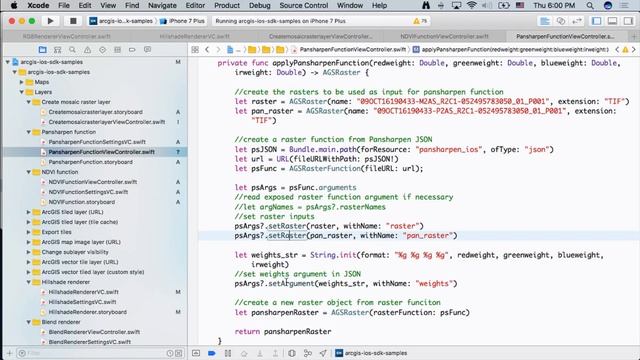Collapse the Pansharpen function group

tap(29, 132)
